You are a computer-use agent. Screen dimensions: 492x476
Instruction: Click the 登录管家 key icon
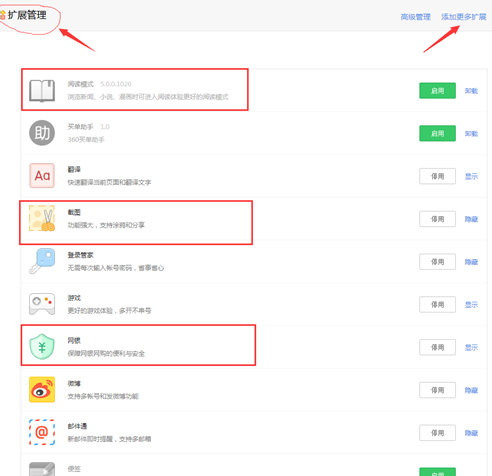[x=42, y=261]
